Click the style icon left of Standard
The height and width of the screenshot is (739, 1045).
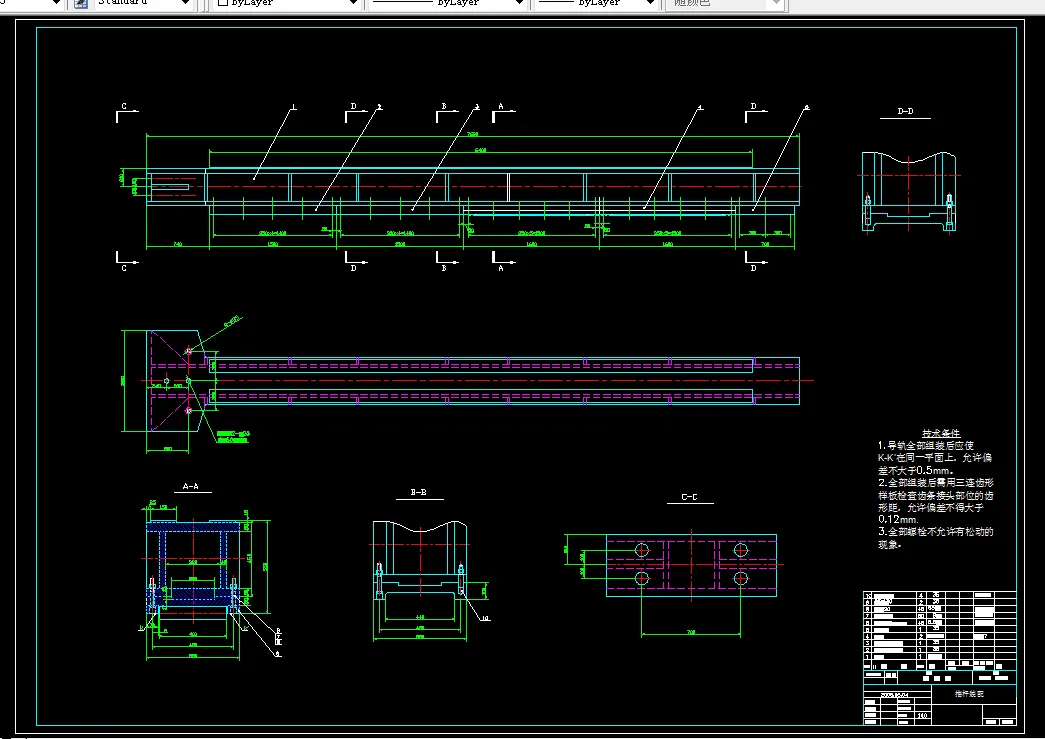pyautogui.click(x=81, y=3)
